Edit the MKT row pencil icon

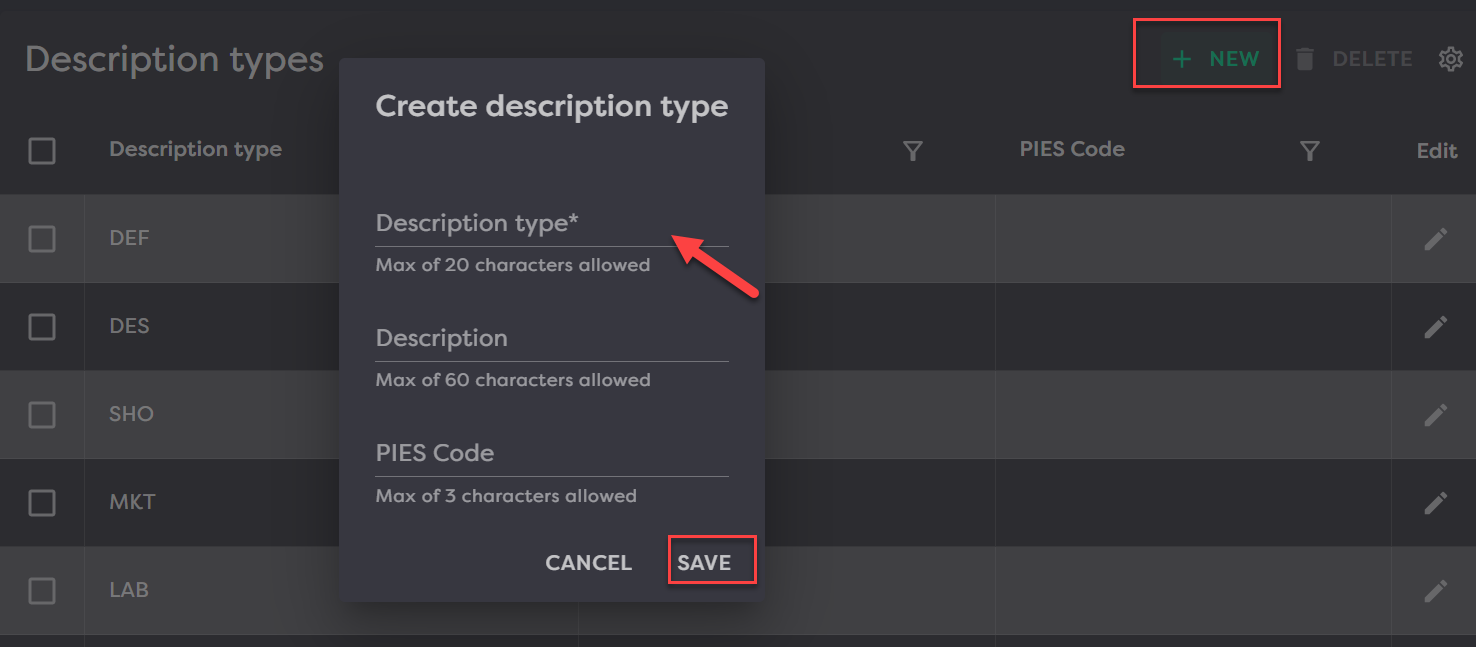tap(1435, 502)
